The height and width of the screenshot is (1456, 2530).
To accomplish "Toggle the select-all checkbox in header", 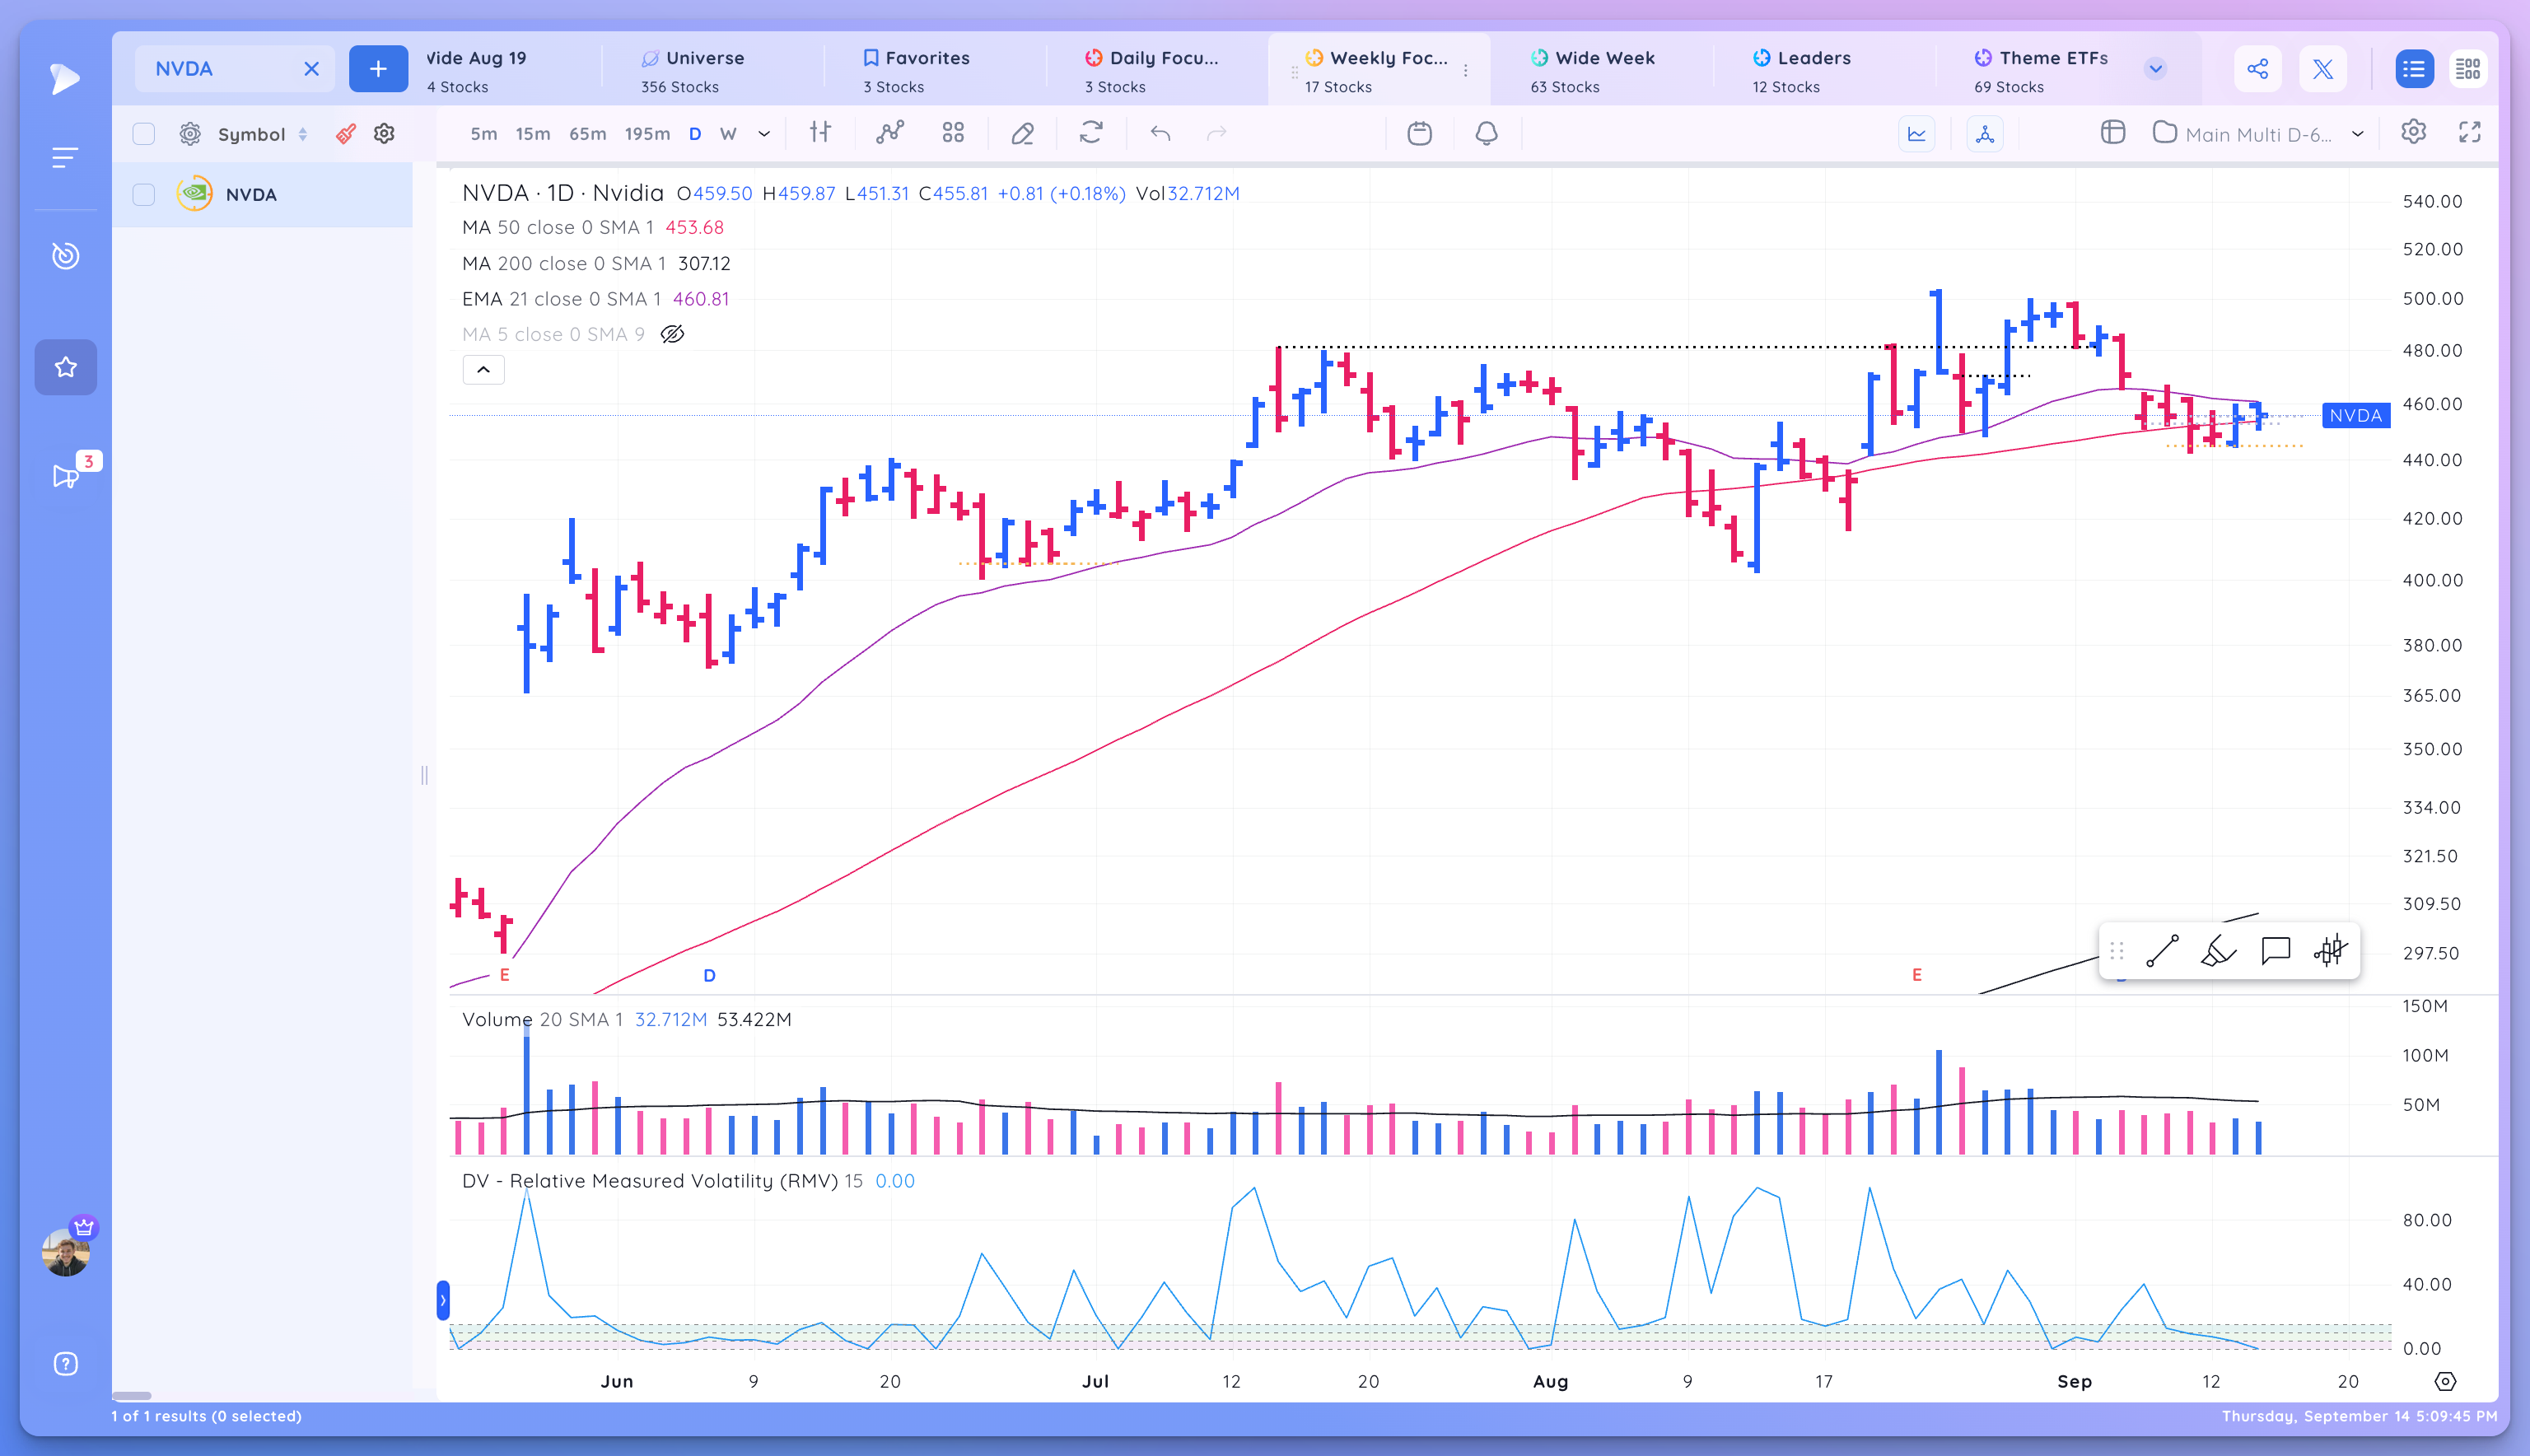I will (144, 134).
